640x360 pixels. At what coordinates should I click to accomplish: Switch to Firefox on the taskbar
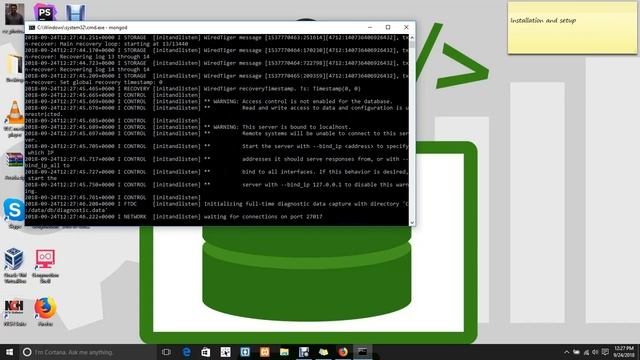tap(343, 352)
